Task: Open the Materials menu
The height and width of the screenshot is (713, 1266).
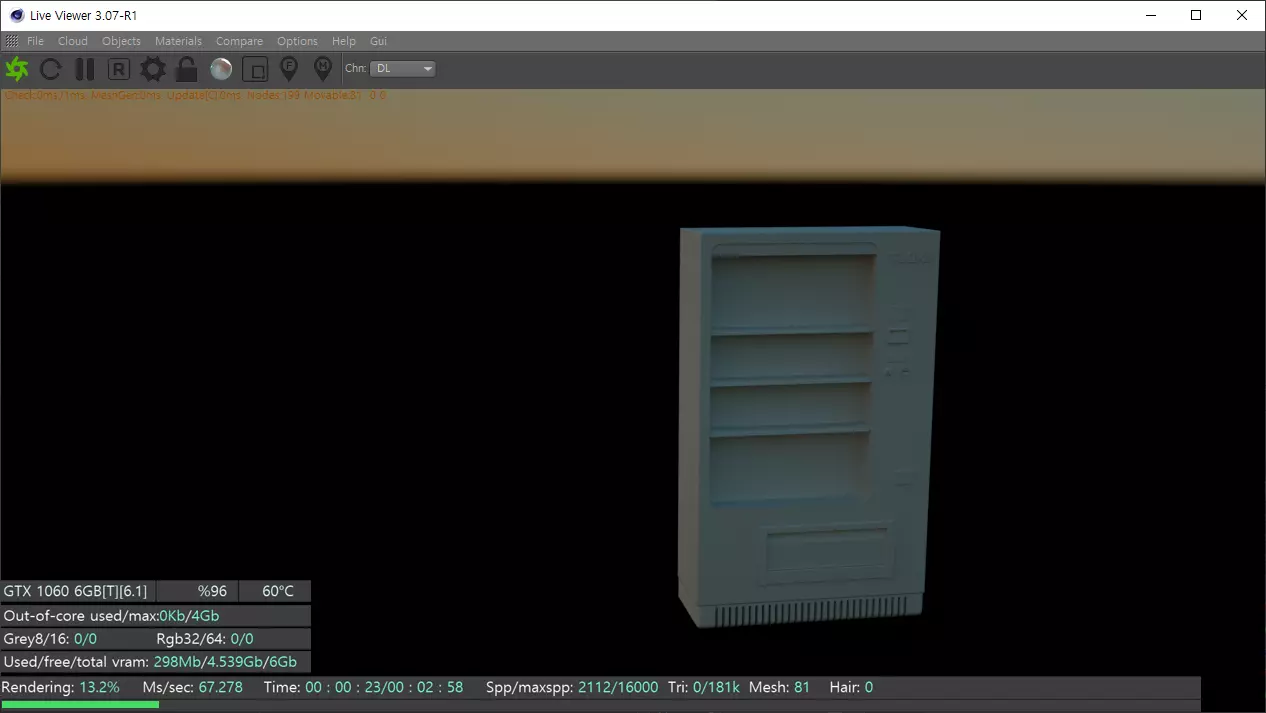Action: tap(178, 41)
